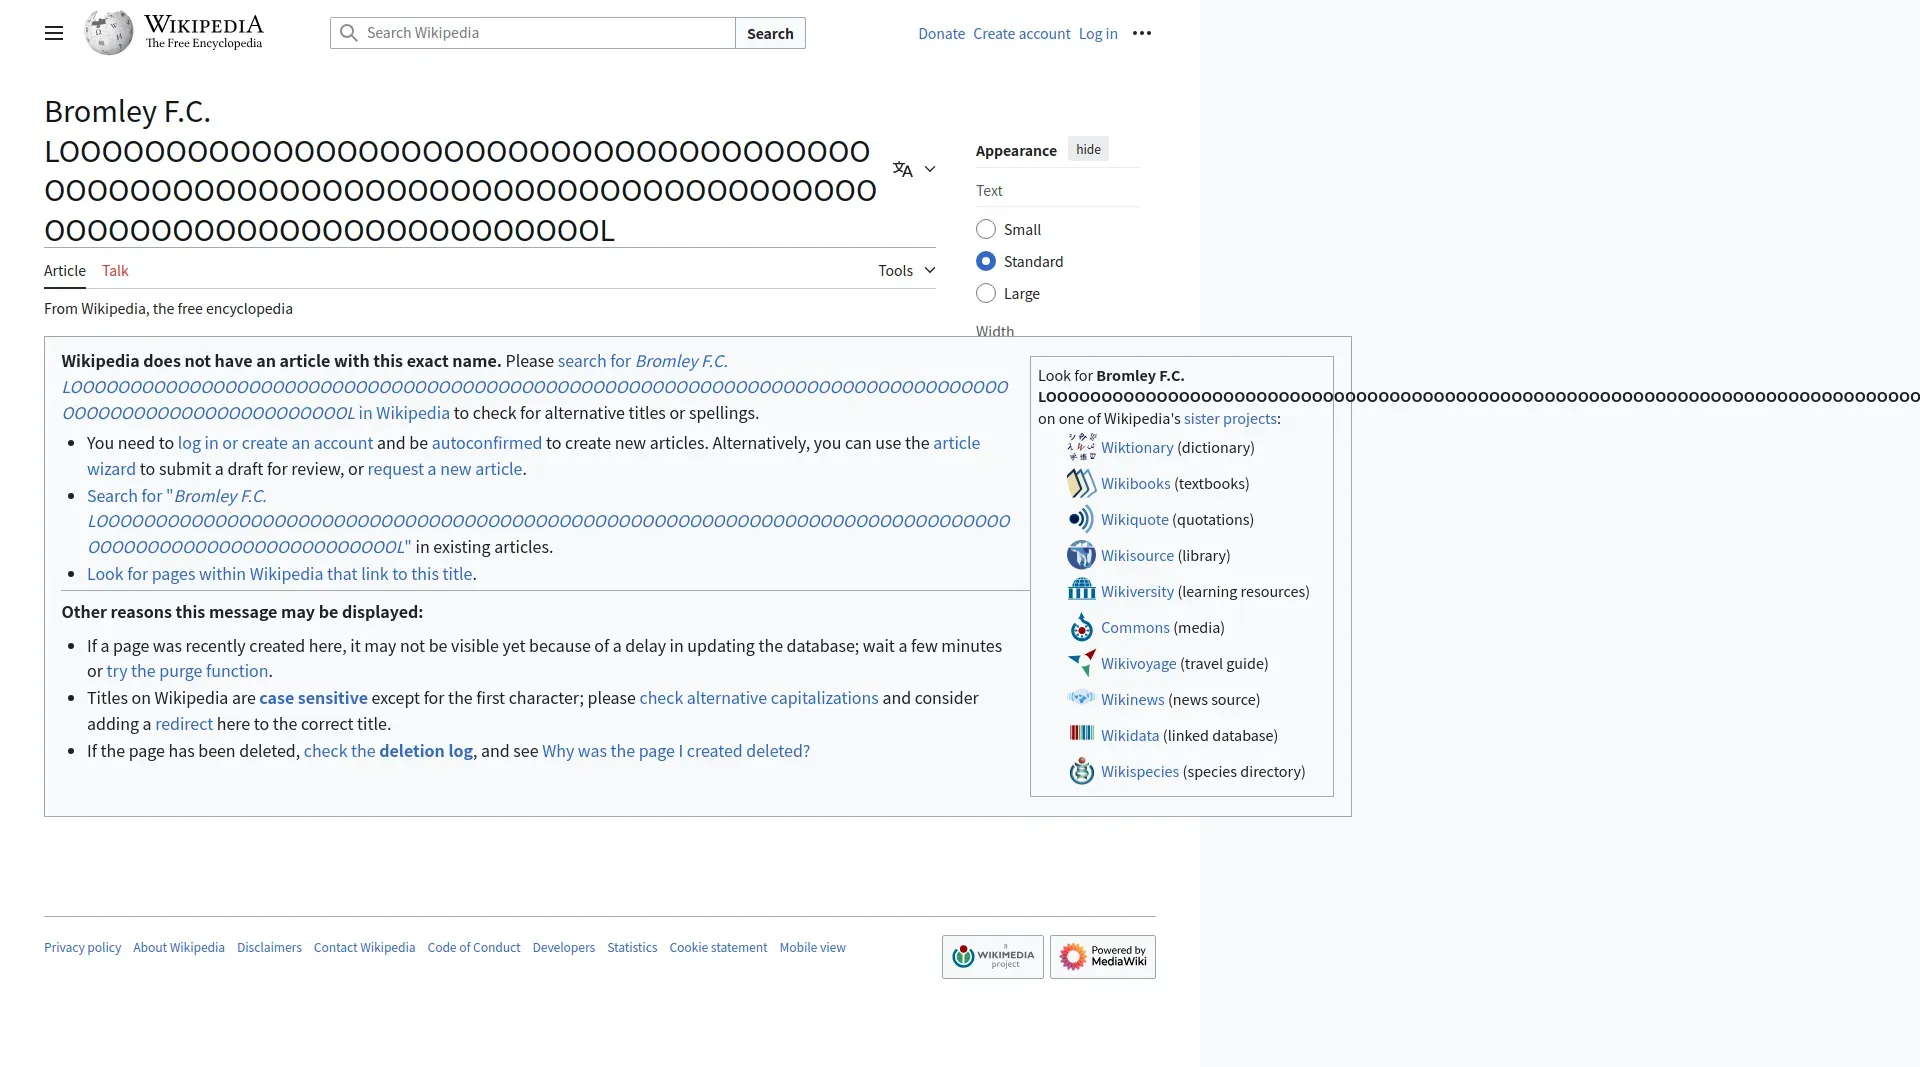Click pages within Wikipedia that link here

click(280, 573)
